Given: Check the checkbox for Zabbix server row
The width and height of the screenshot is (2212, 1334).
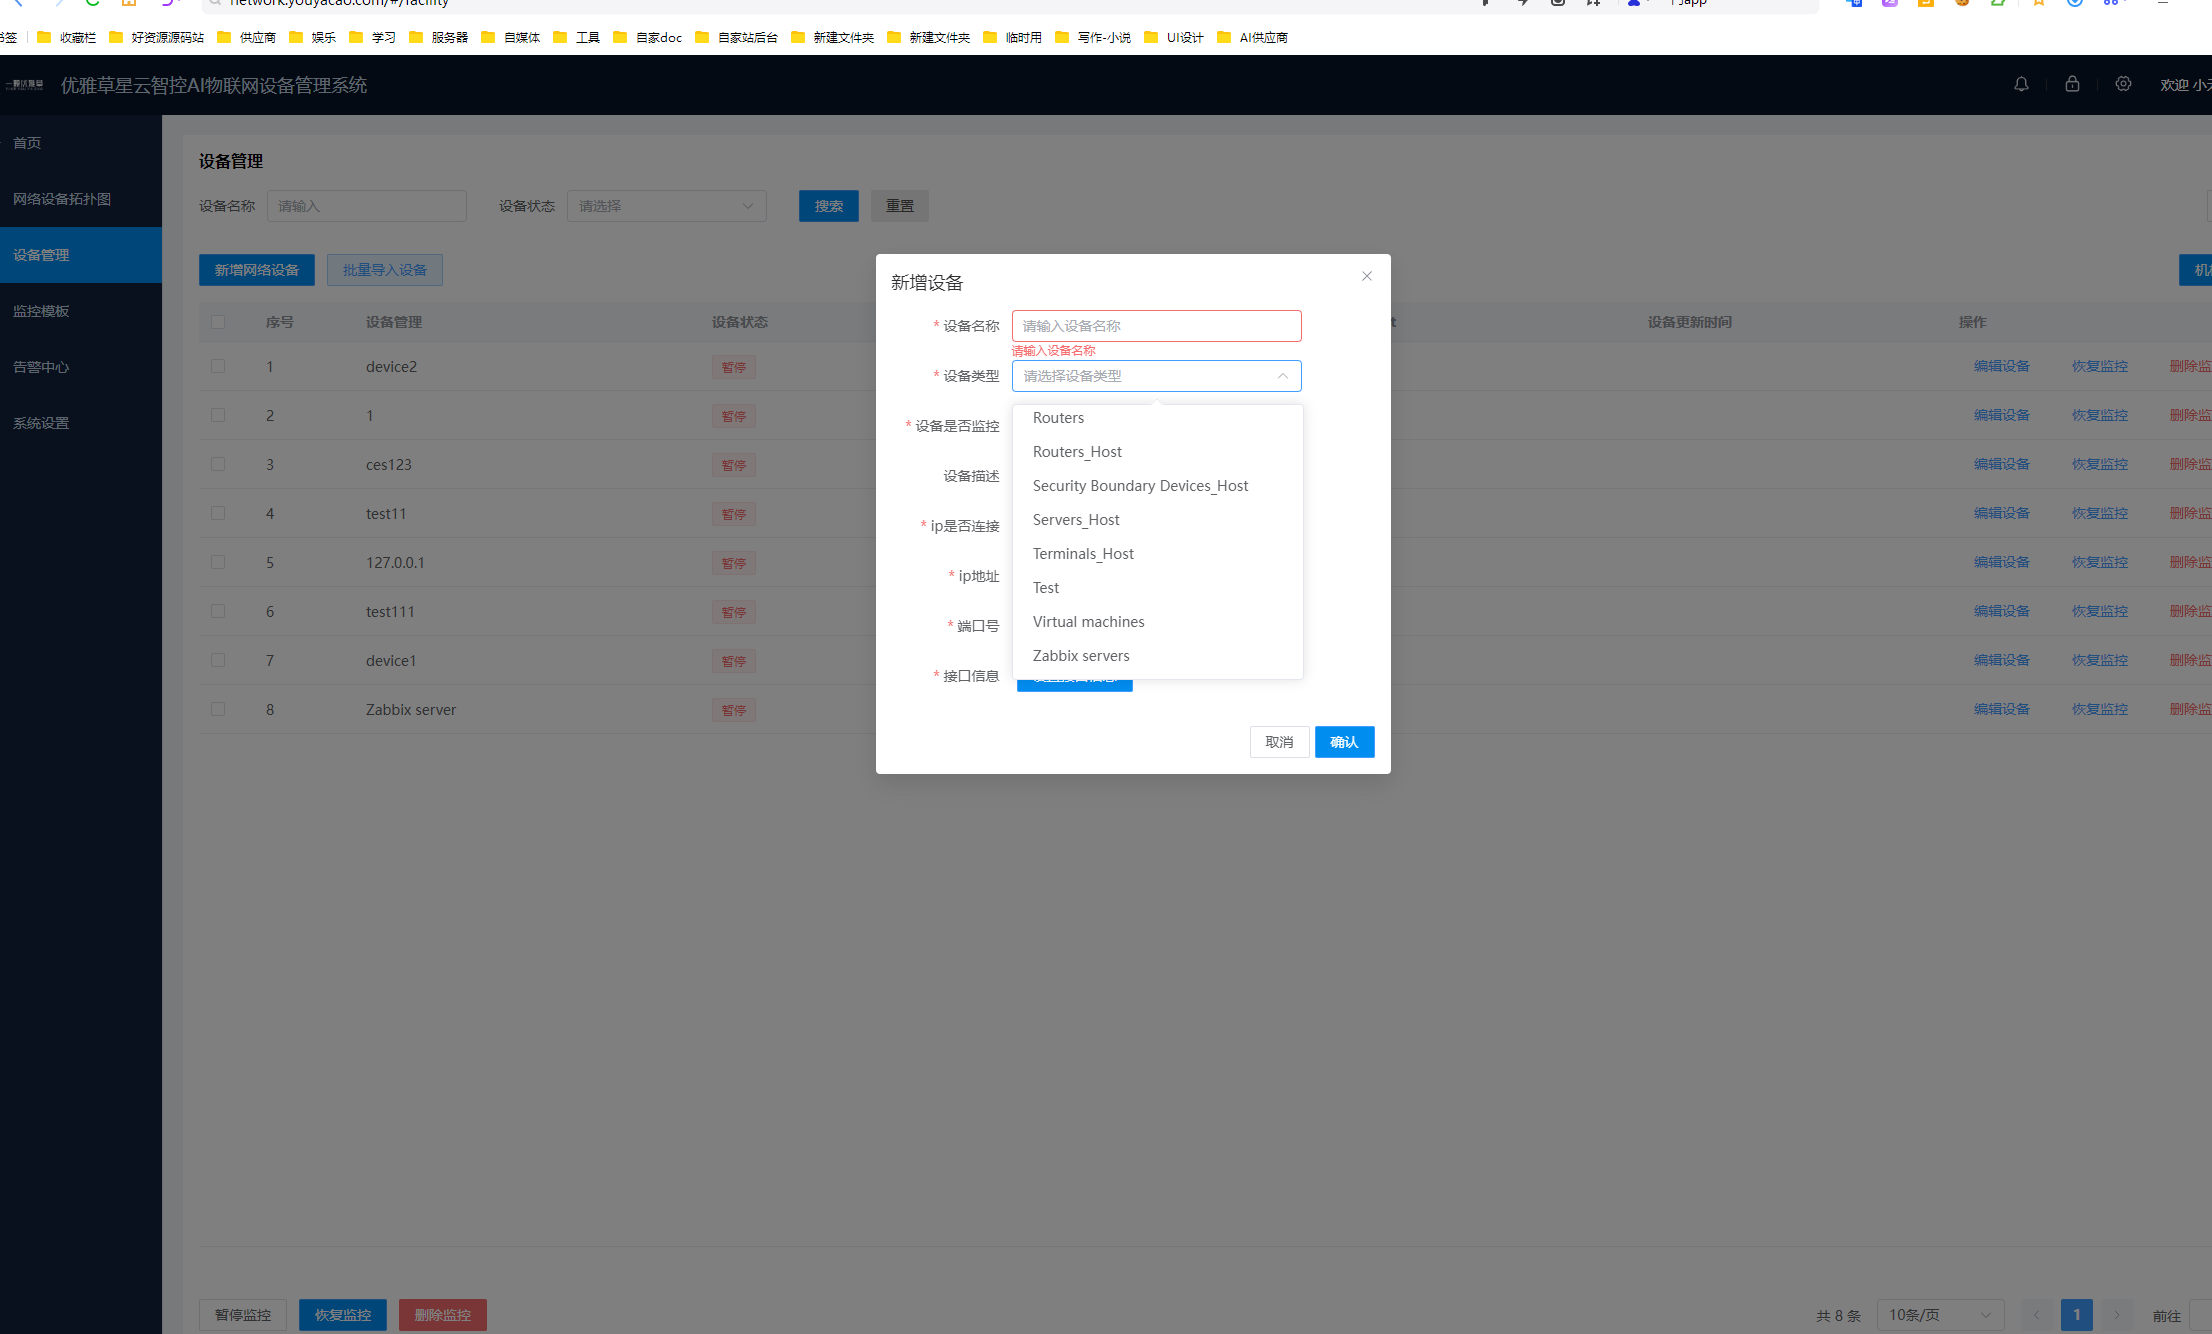Looking at the screenshot, I should click(218, 709).
